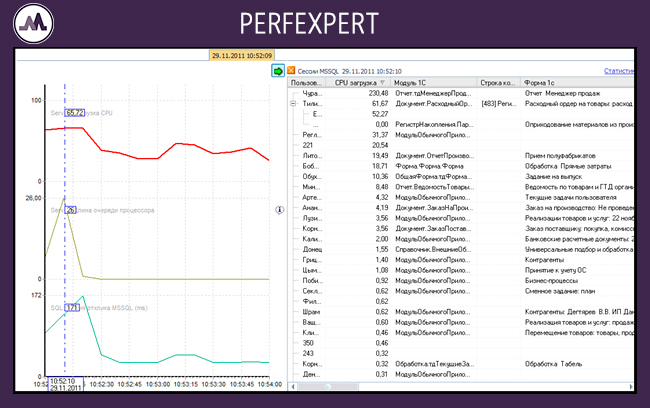Select the row for user 350

461,343
